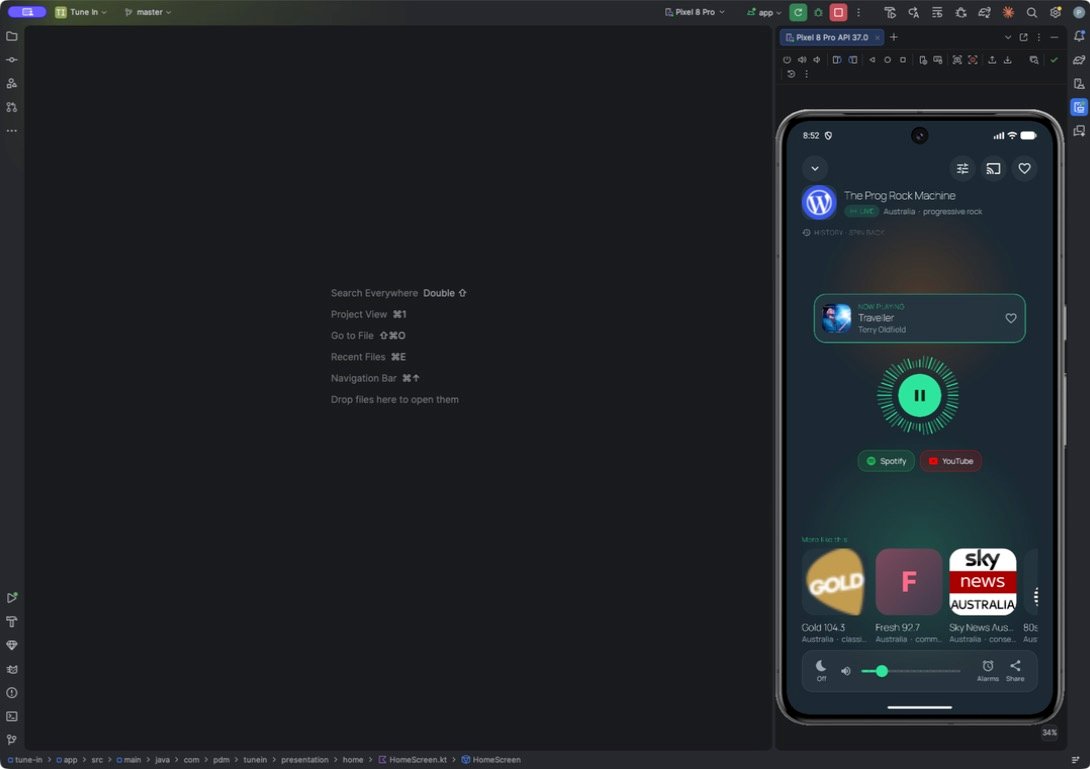
Task: Open the Pull Requests tool window
Action: pos(12,107)
